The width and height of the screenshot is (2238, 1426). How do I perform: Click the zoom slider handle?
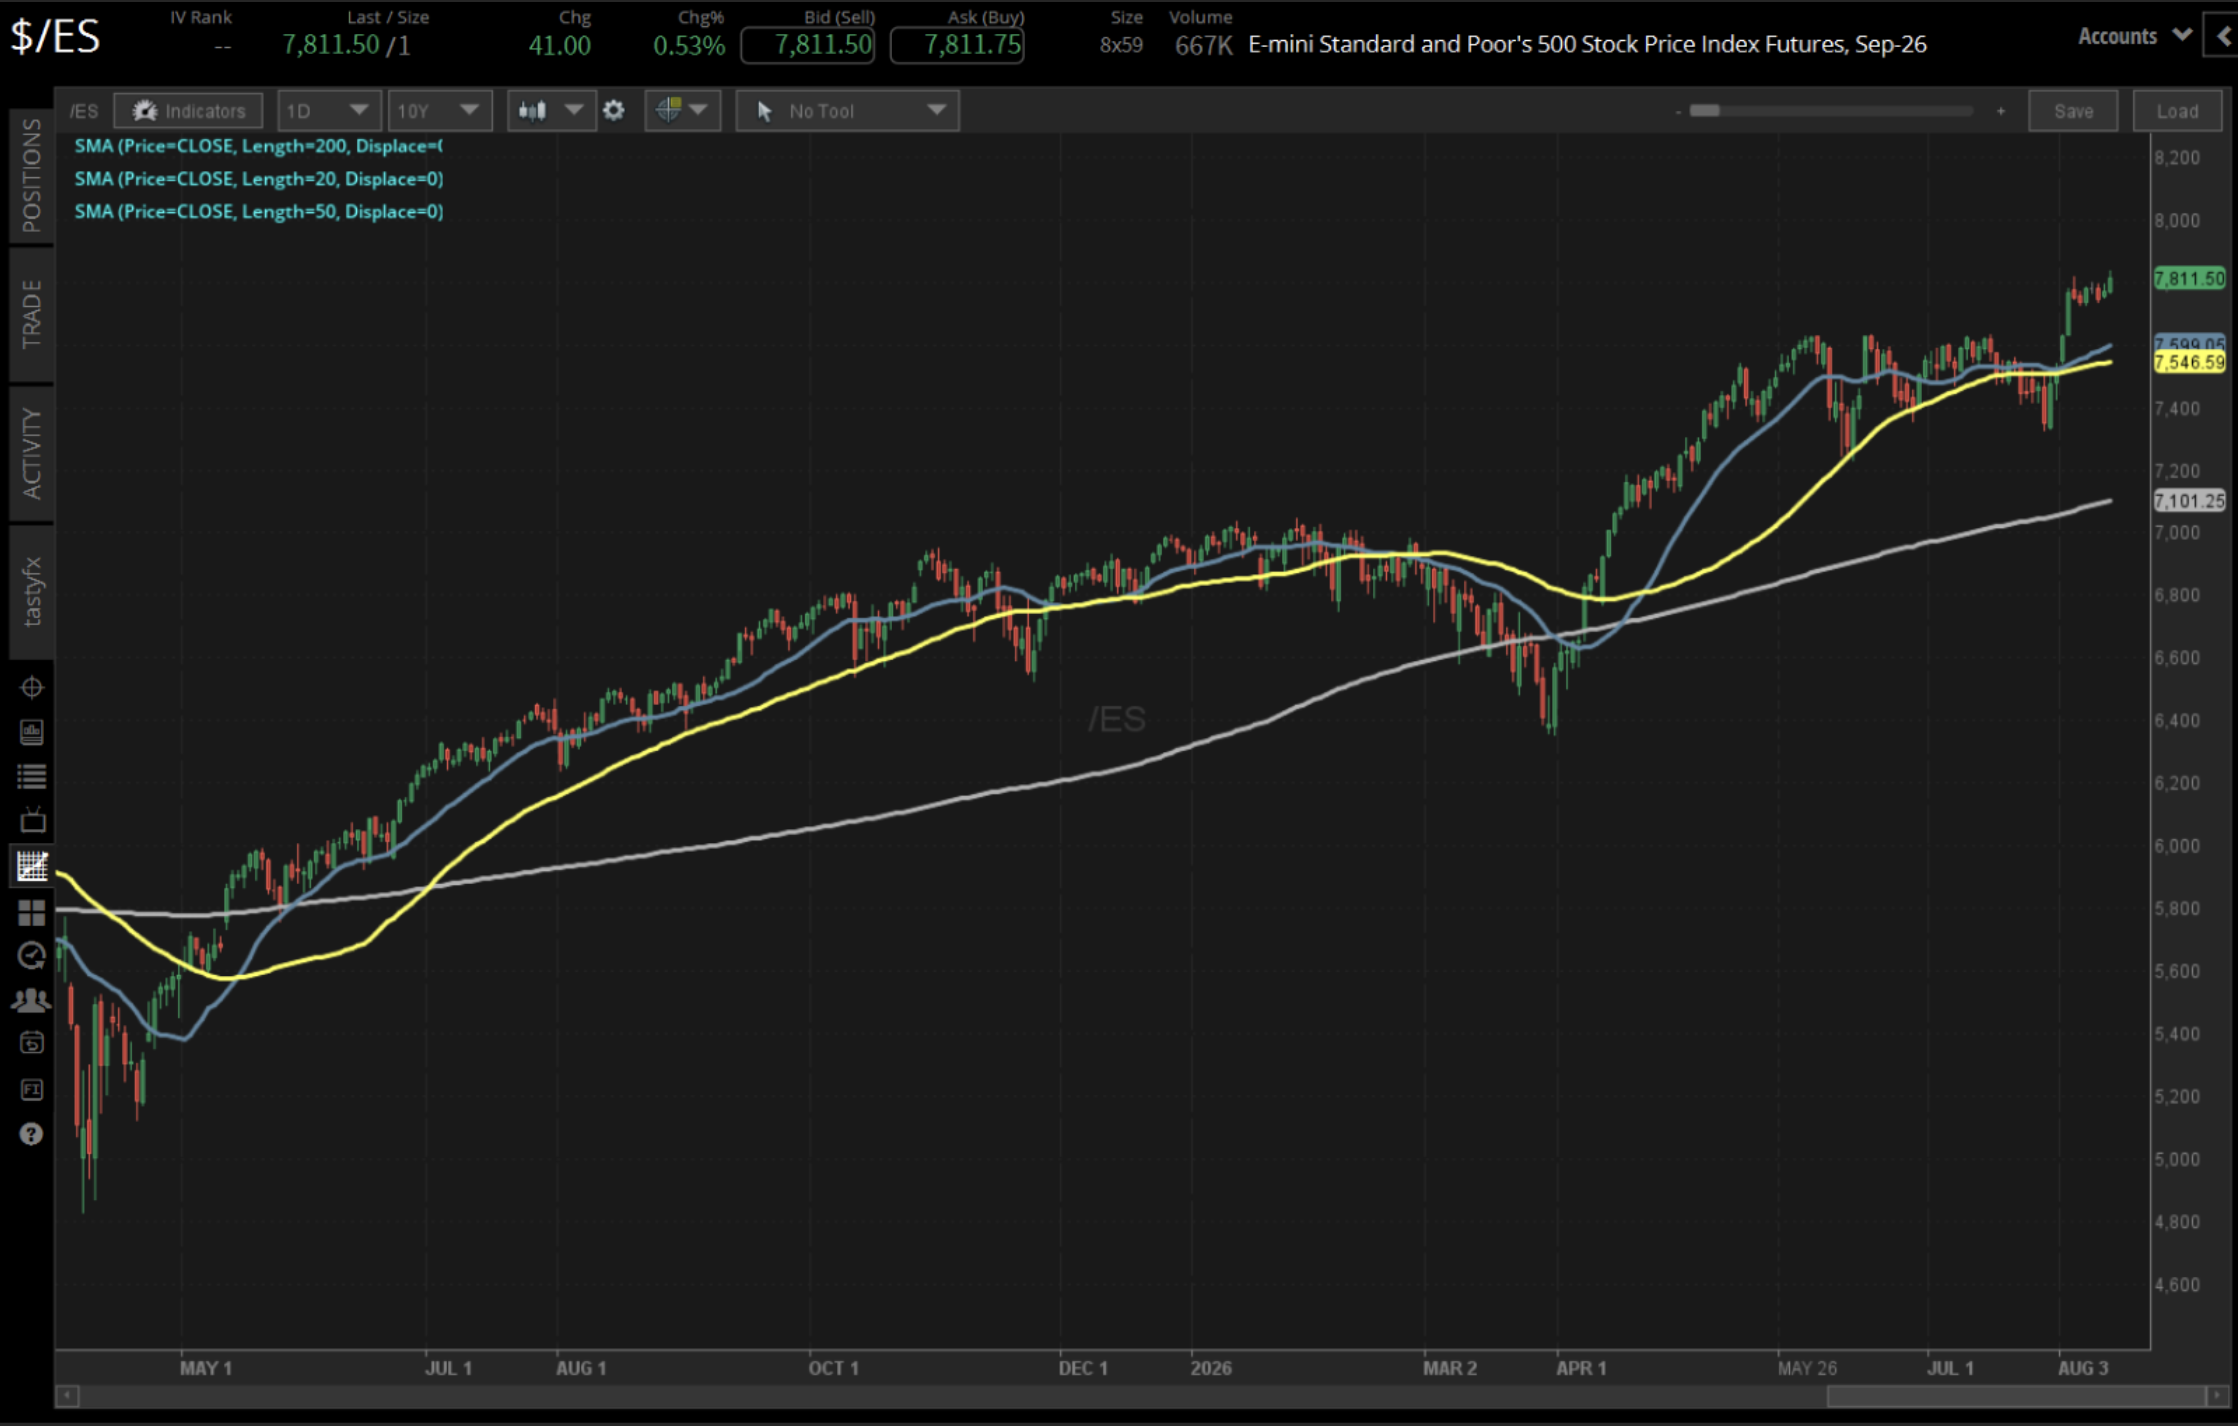[x=1704, y=111]
